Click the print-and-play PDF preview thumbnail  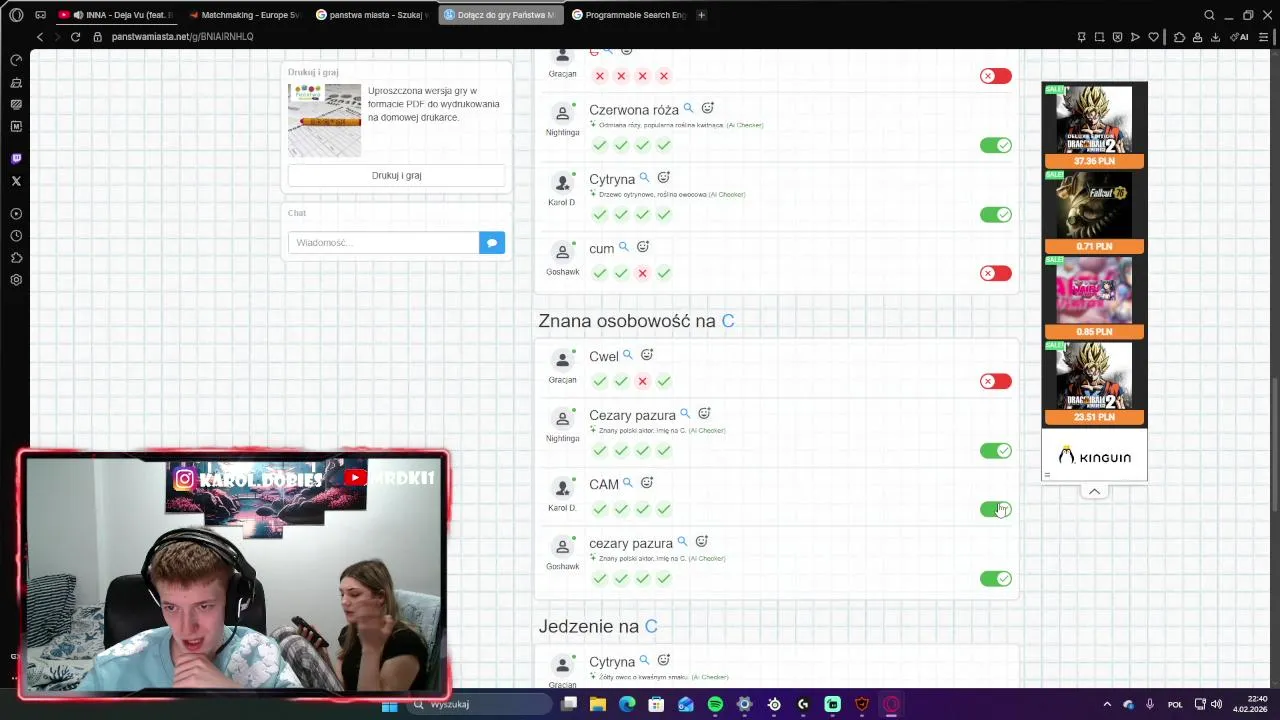point(324,120)
